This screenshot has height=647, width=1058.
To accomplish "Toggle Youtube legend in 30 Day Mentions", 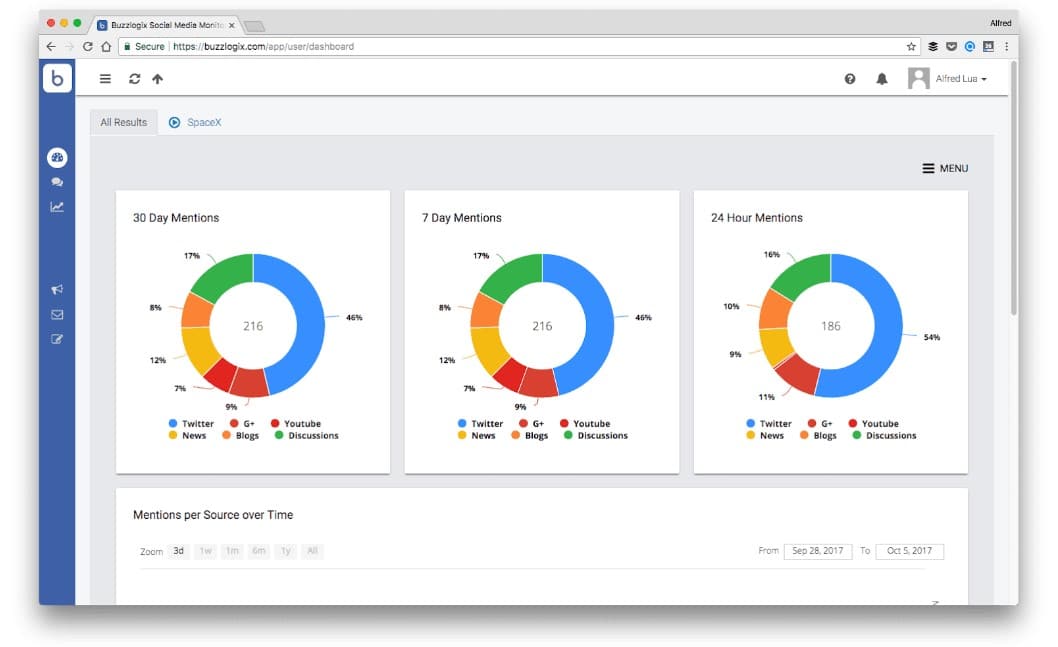I will pos(296,424).
